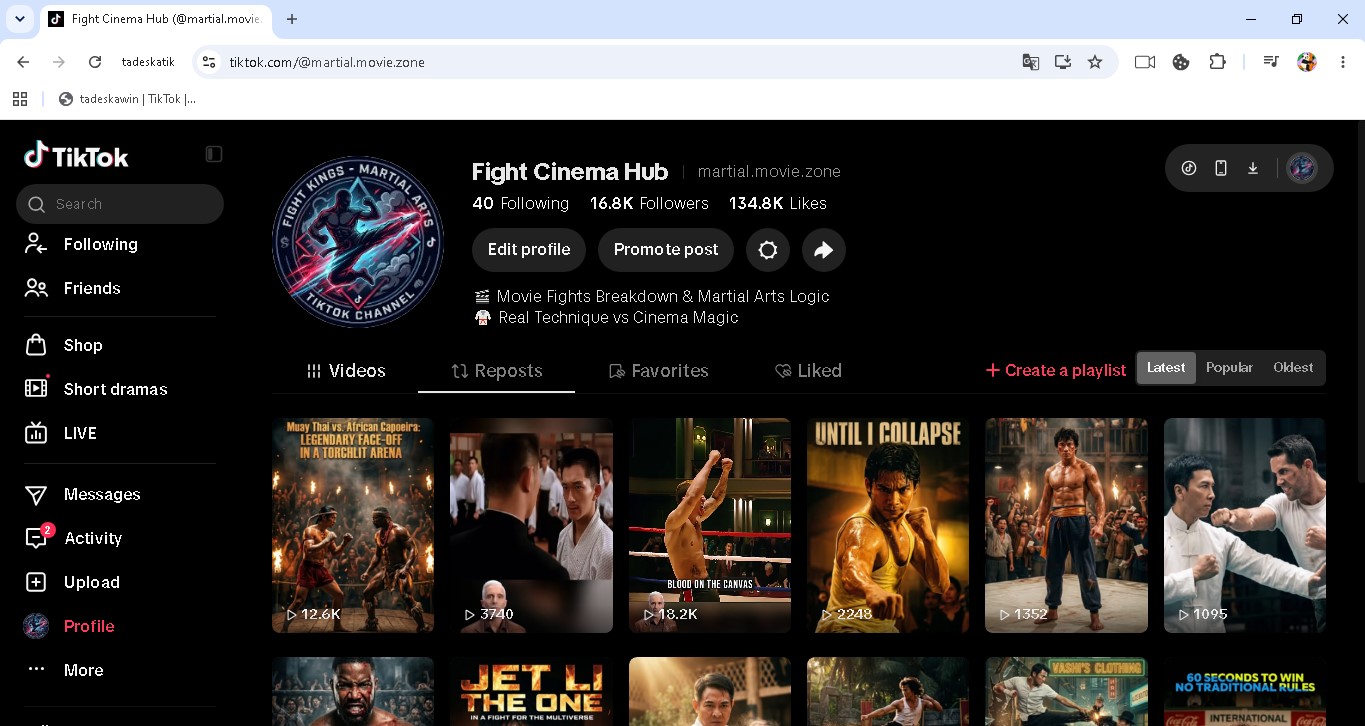Click Create a playlist
Viewport: 1365px width, 726px height.
1056,370
